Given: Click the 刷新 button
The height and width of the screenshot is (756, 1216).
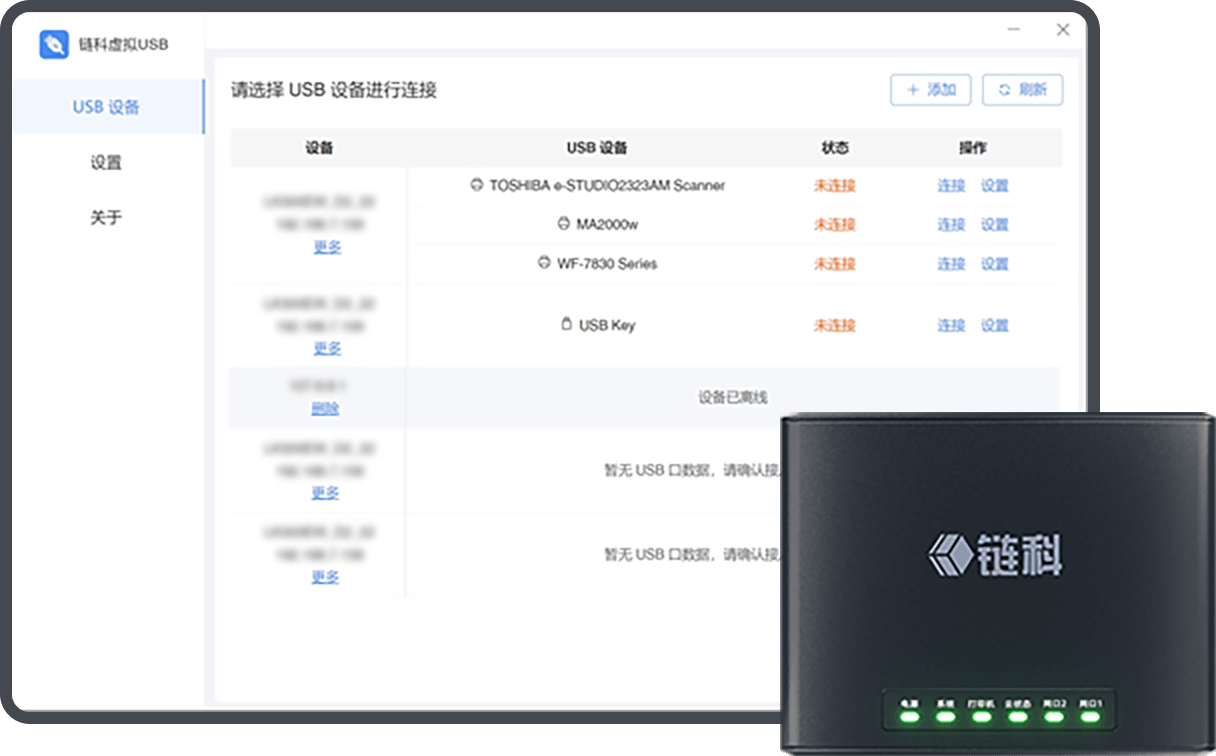Looking at the screenshot, I should pos(1022,90).
